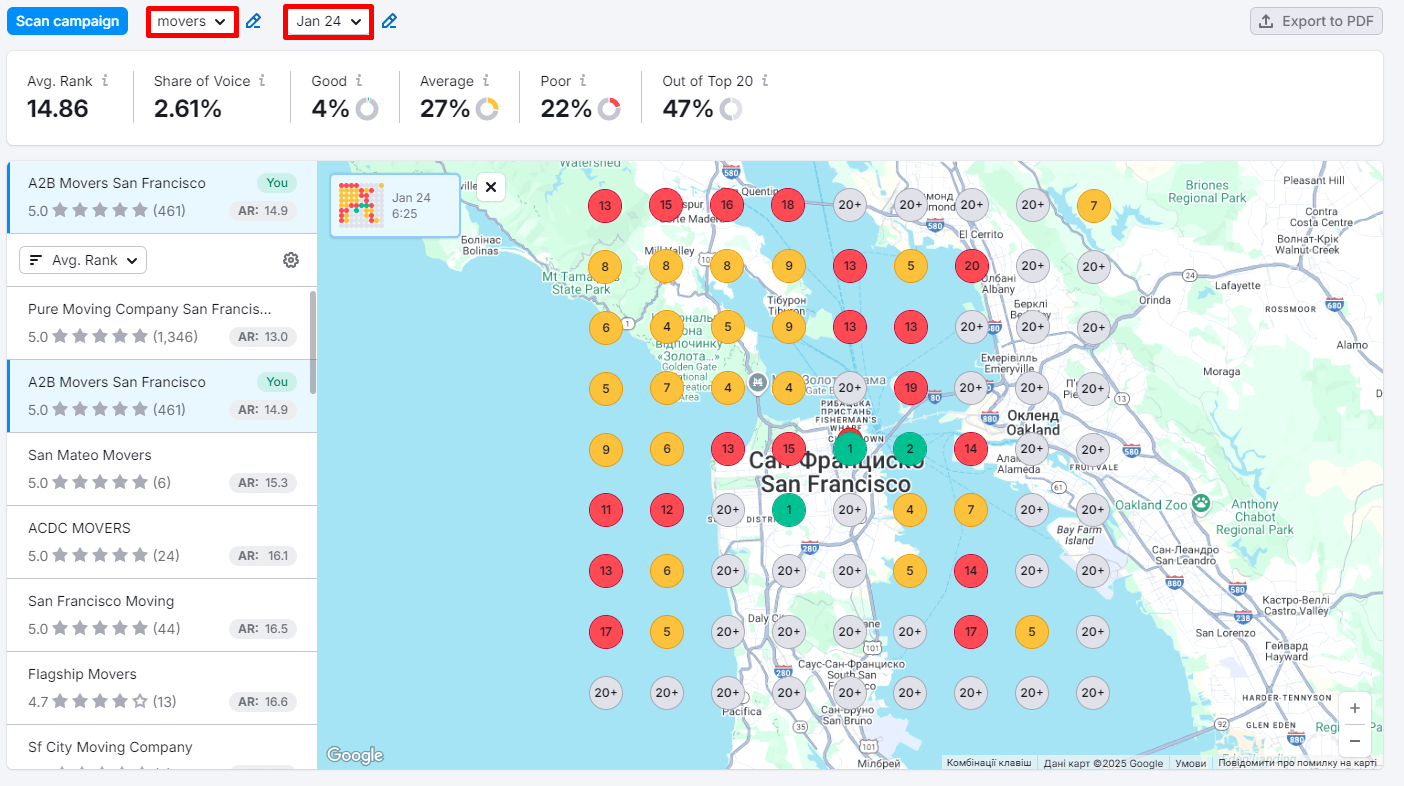1404x786 pixels.
Task: Open the Умови terms link
Action: [x=1190, y=763]
